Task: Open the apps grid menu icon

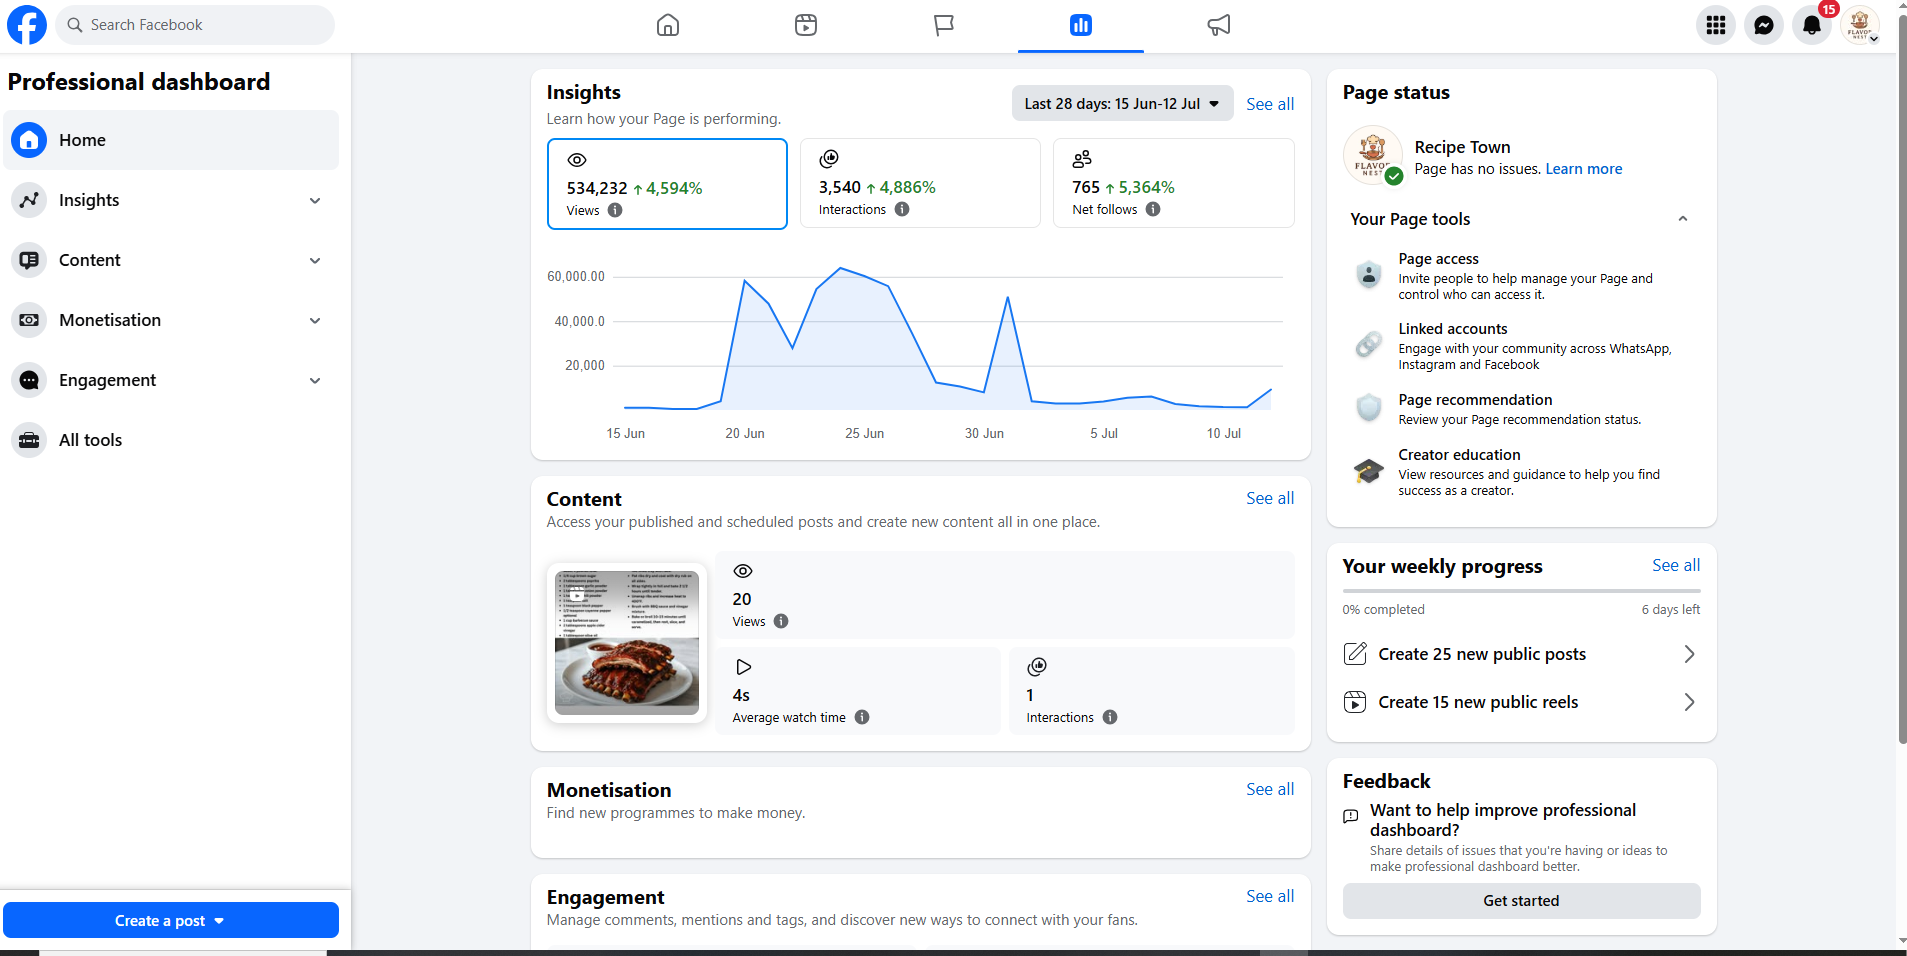Action: pyautogui.click(x=1716, y=25)
